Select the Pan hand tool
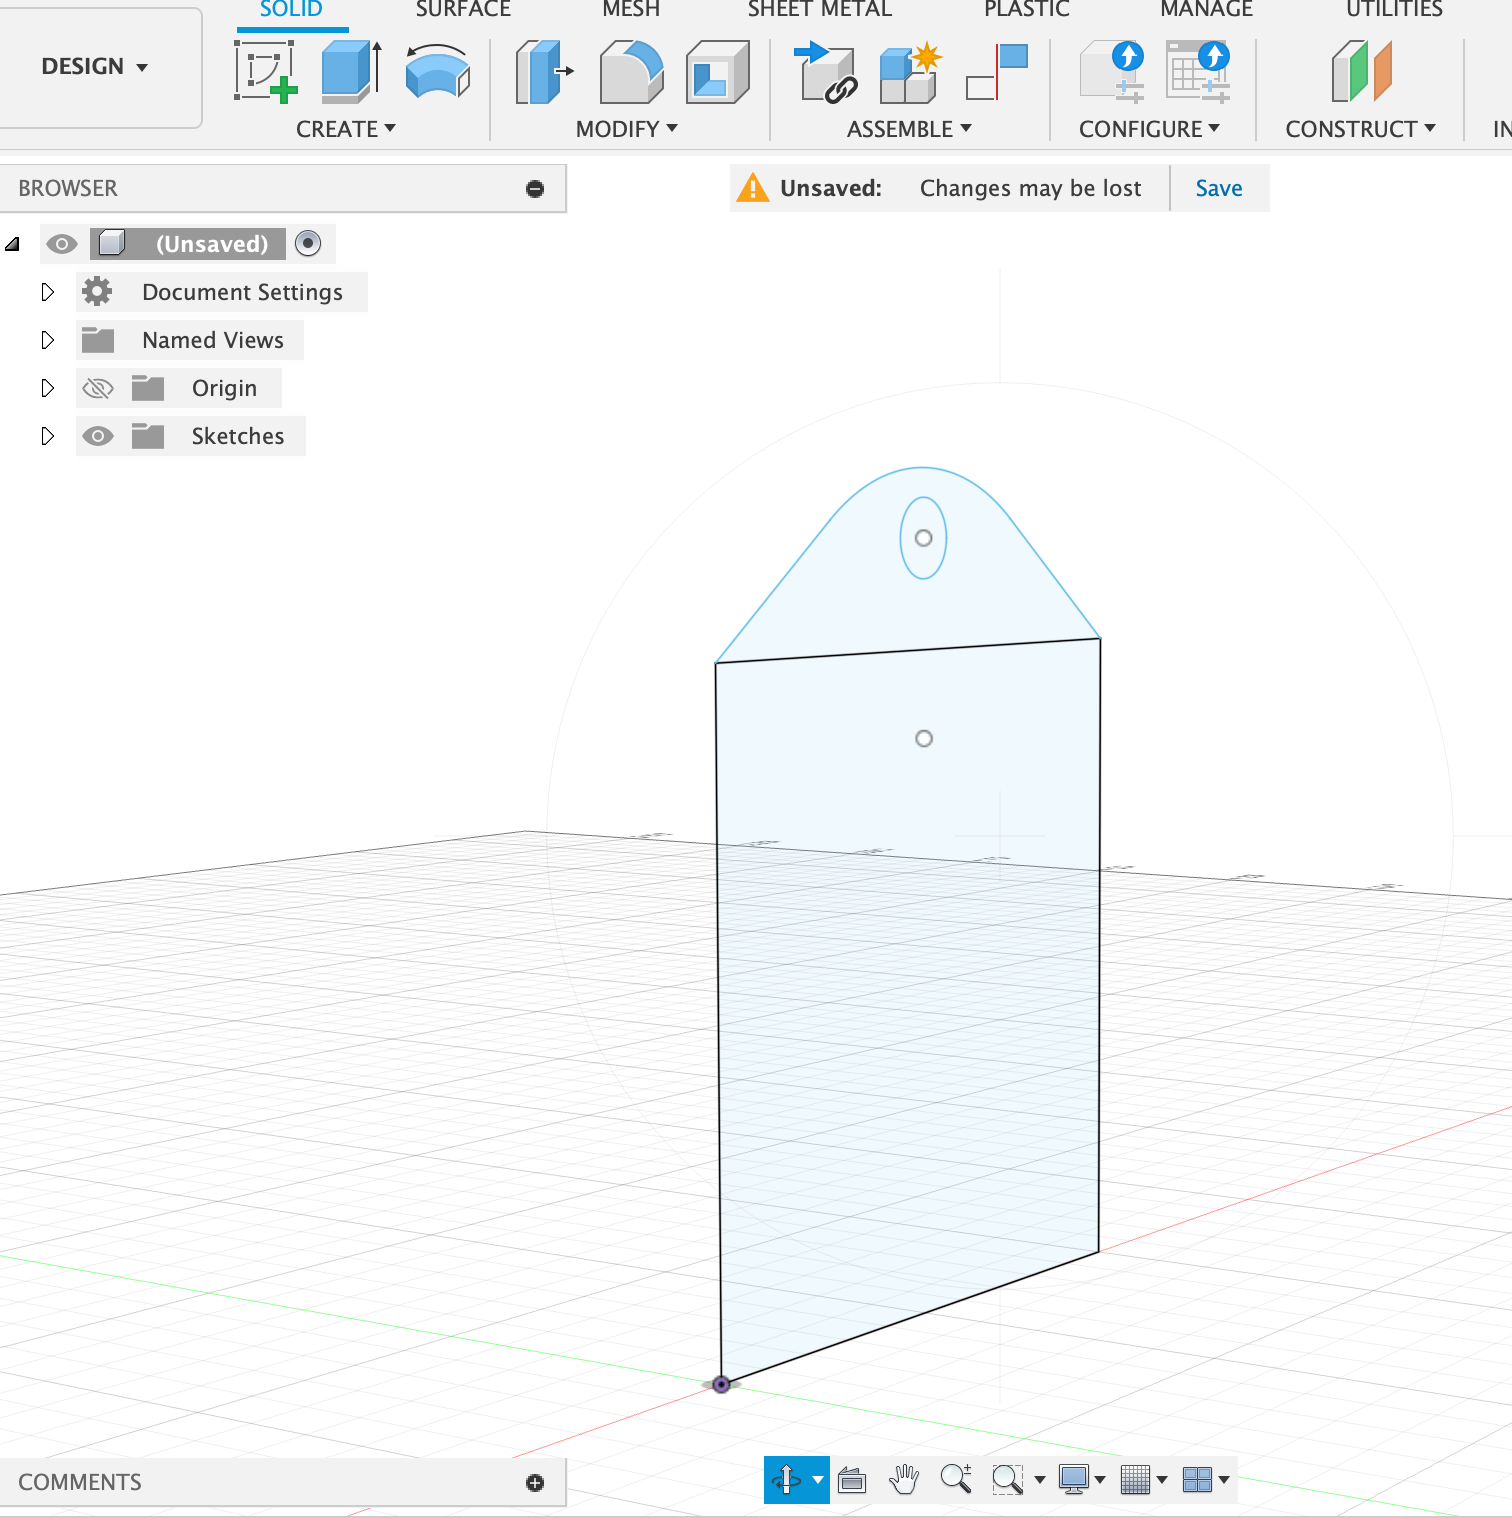This screenshot has width=1512, height=1518. (x=904, y=1479)
